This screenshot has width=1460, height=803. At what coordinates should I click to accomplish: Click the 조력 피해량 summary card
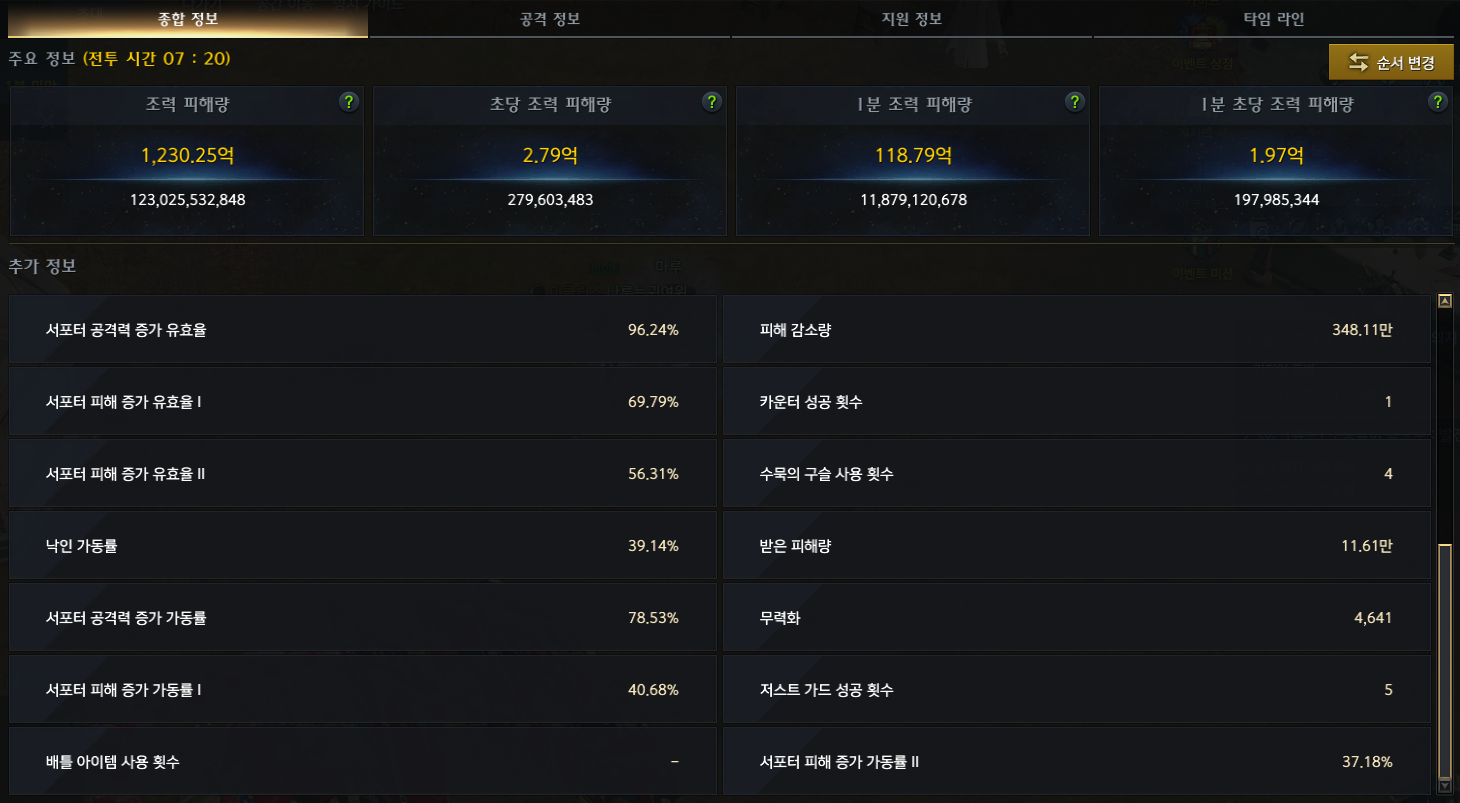coord(187,161)
